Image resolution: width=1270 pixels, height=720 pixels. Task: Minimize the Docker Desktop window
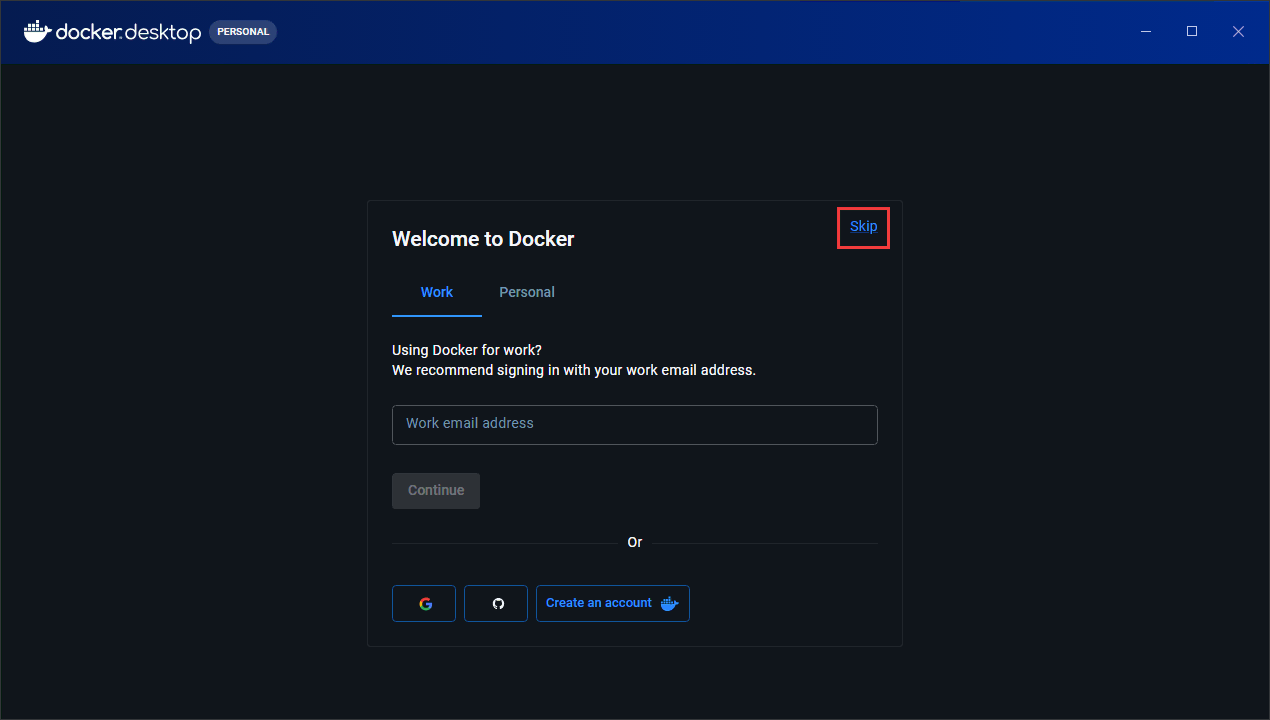(1146, 32)
